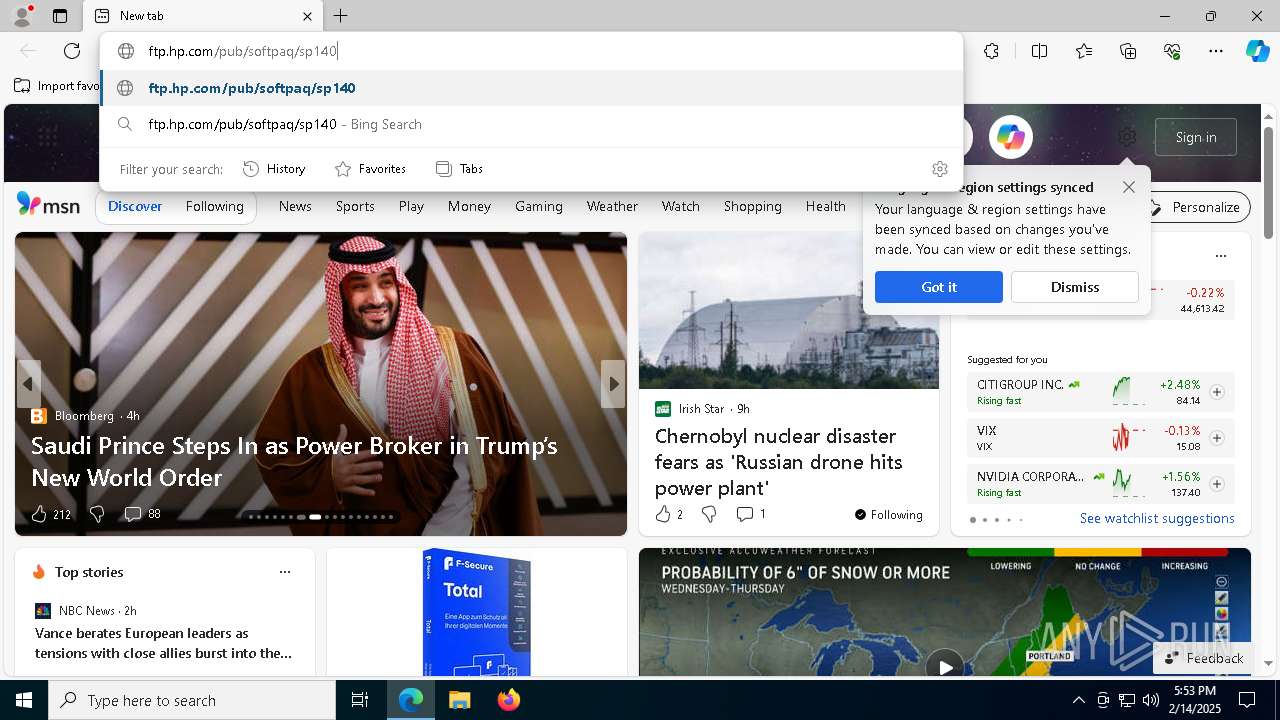
Task: Open the Weather menu item
Action: [x=612, y=206]
